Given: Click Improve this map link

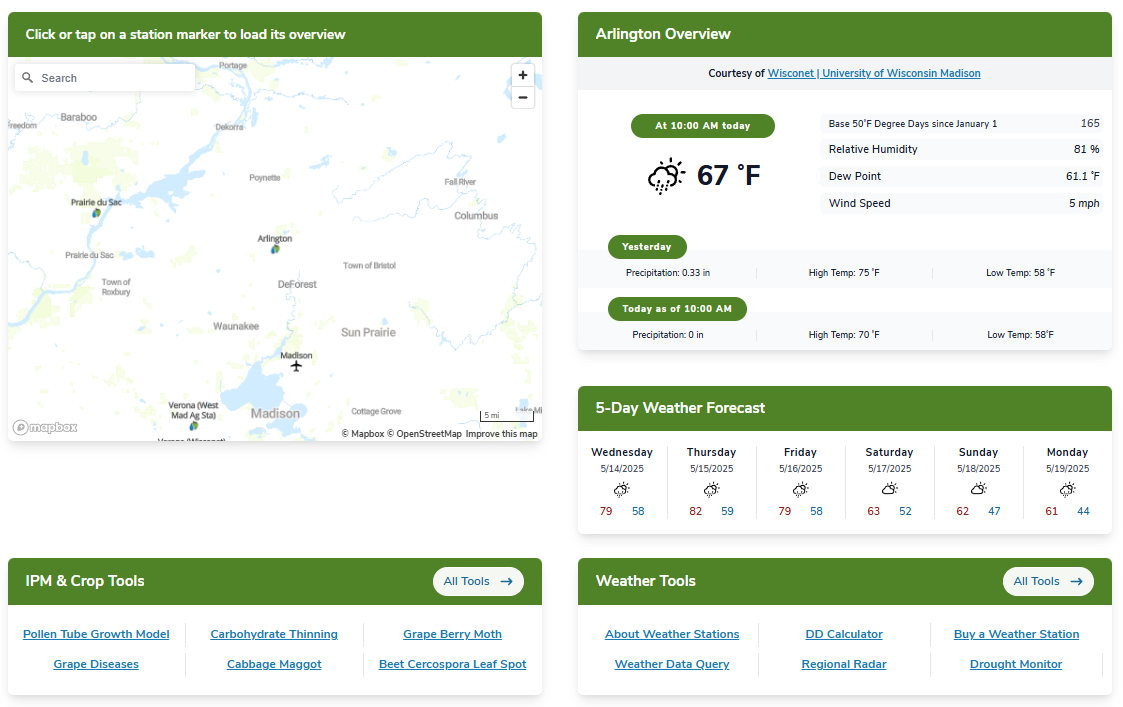Looking at the screenshot, I should (501, 434).
